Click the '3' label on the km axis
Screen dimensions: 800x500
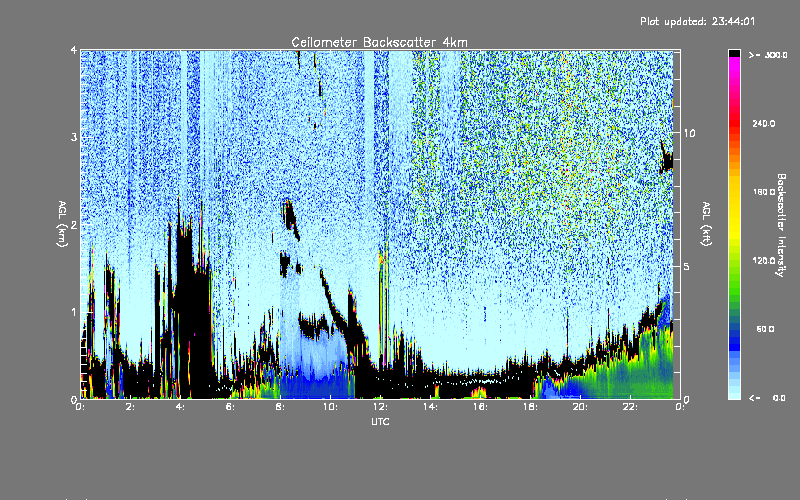(x=74, y=137)
